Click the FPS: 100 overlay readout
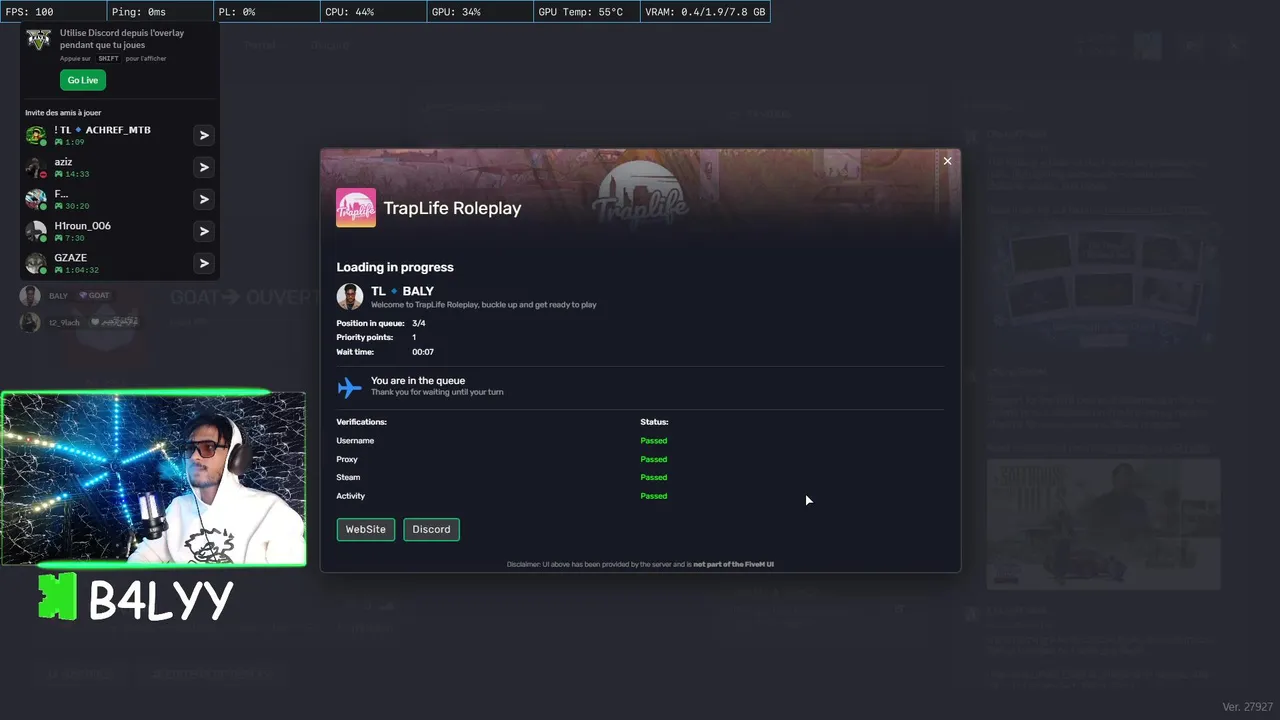 click(x=30, y=12)
